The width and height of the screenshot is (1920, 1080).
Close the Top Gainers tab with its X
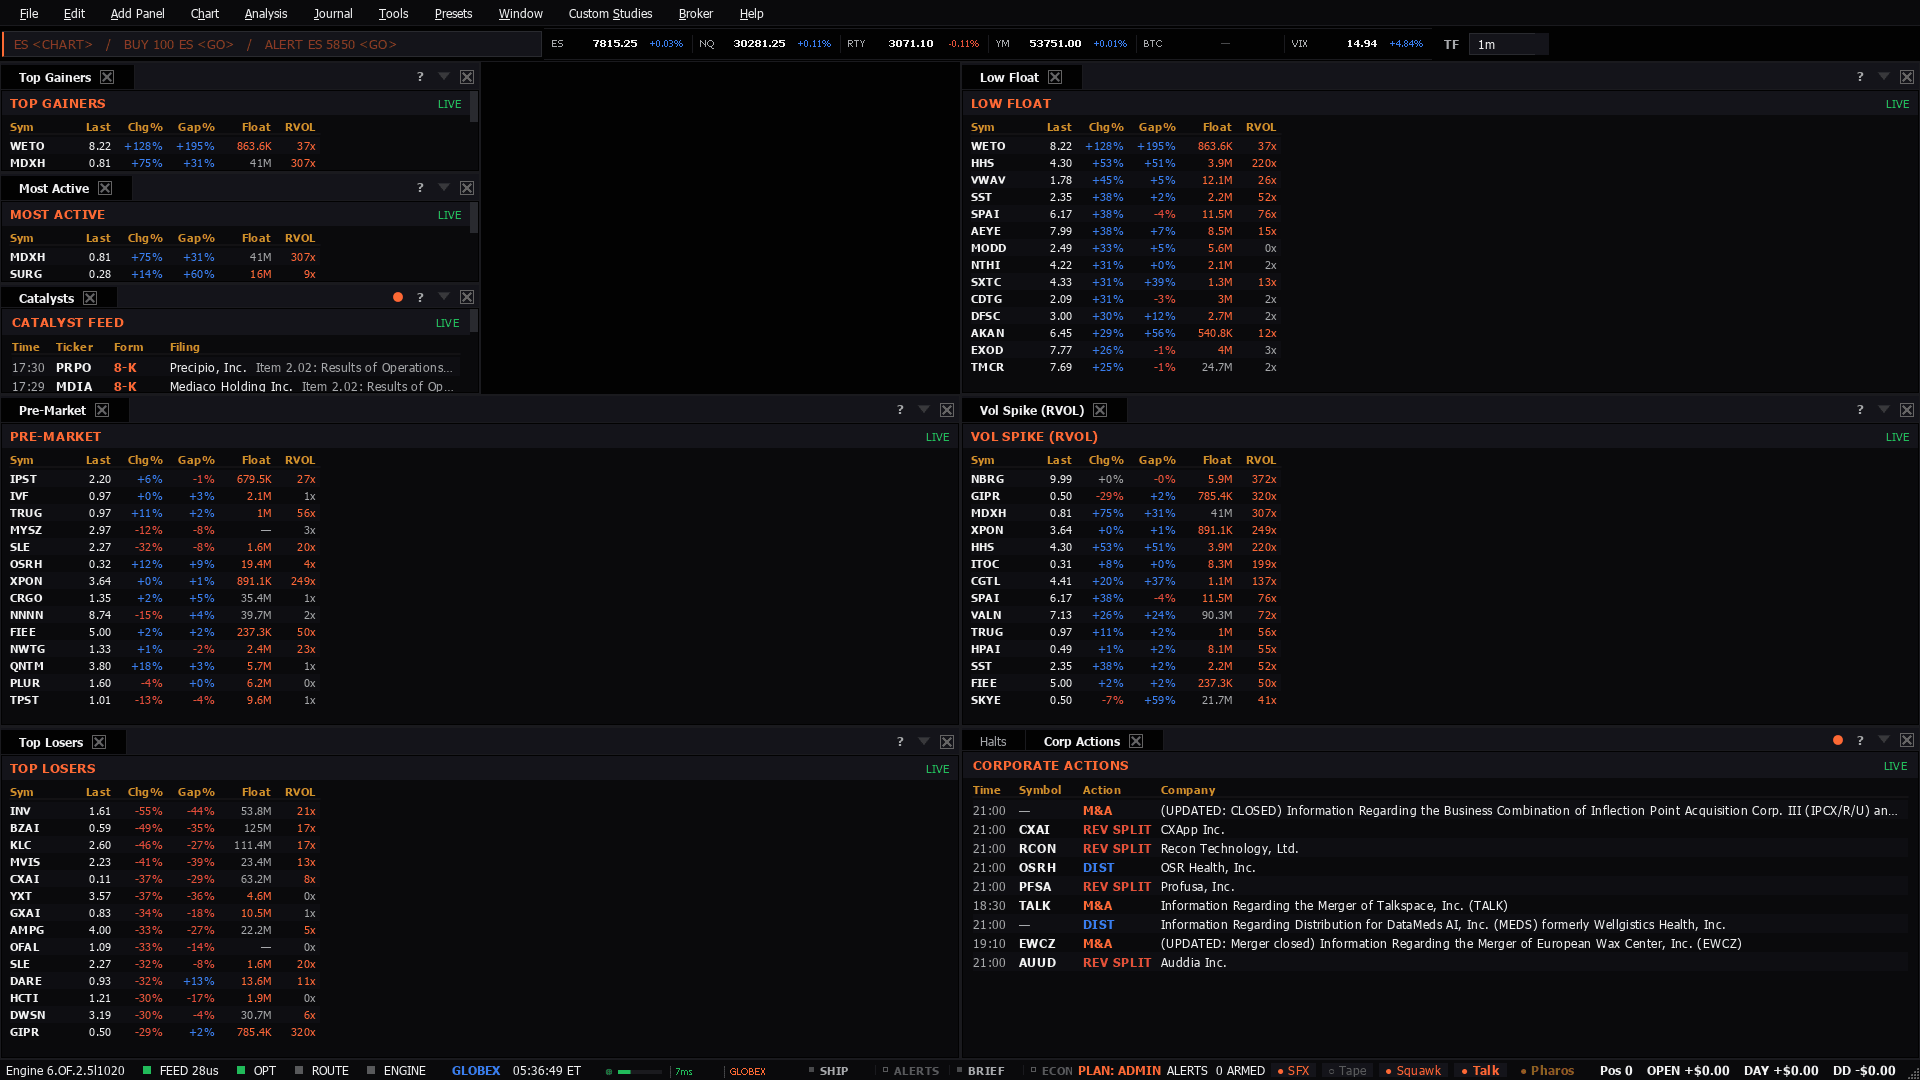click(x=107, y=77)
